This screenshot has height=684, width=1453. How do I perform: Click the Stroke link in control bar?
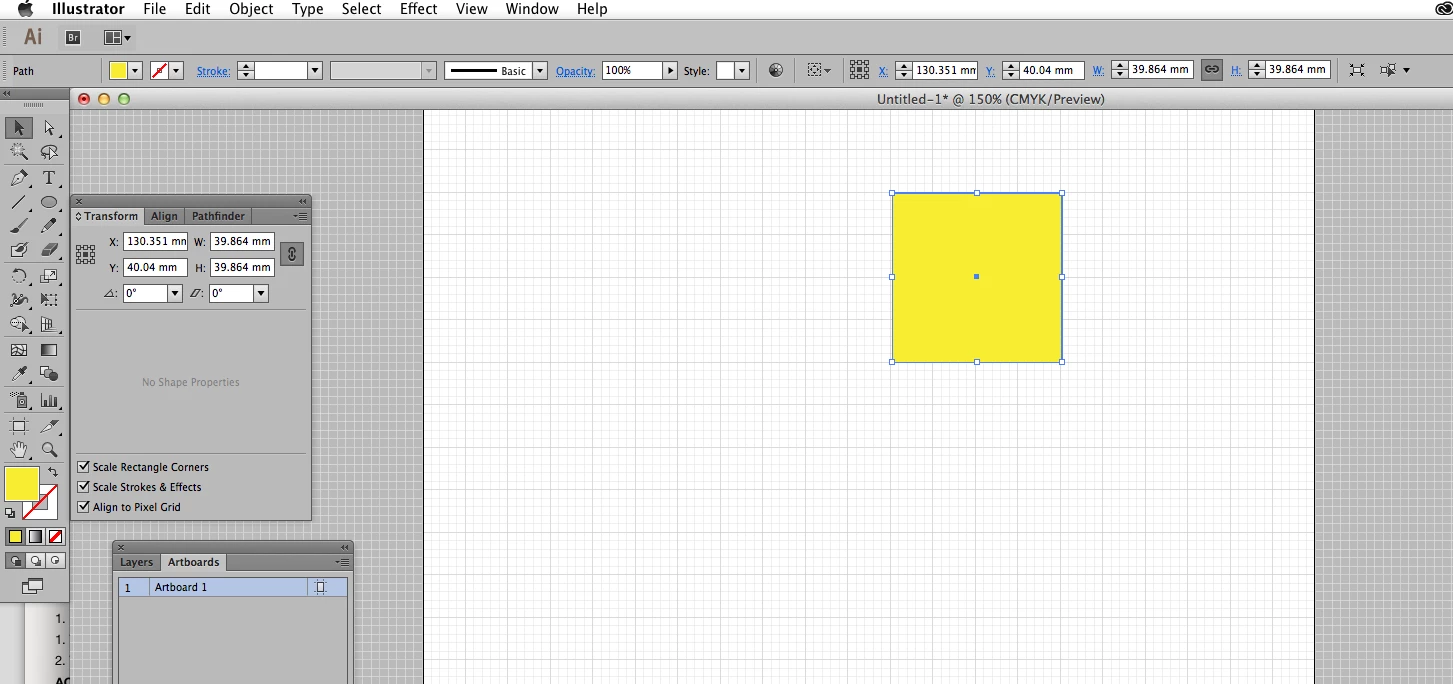(213, 71)
